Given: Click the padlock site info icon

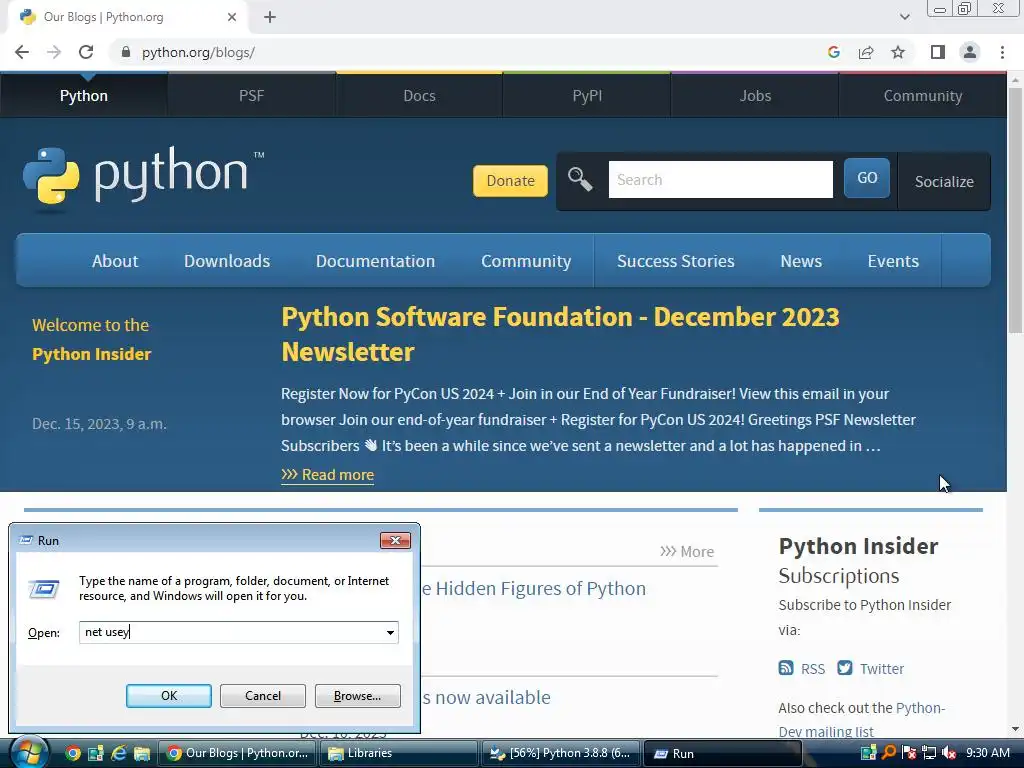Looking at the screenshot, I should (x=125, y=52).
